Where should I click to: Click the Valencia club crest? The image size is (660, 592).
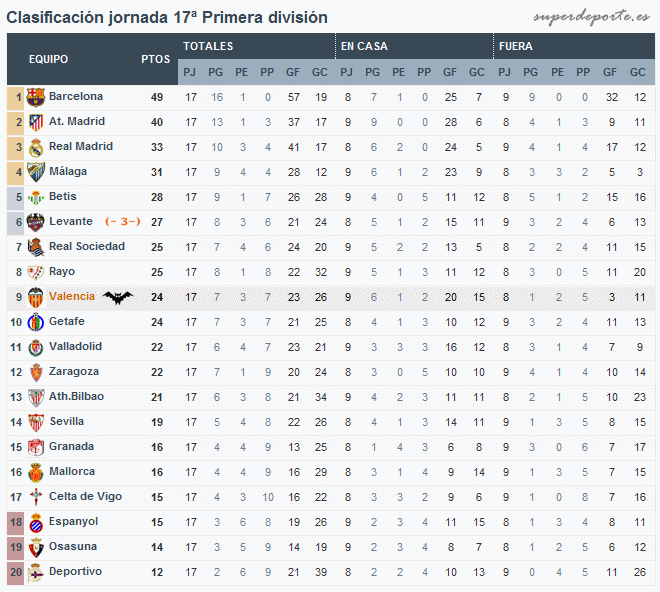coord(36,298)
